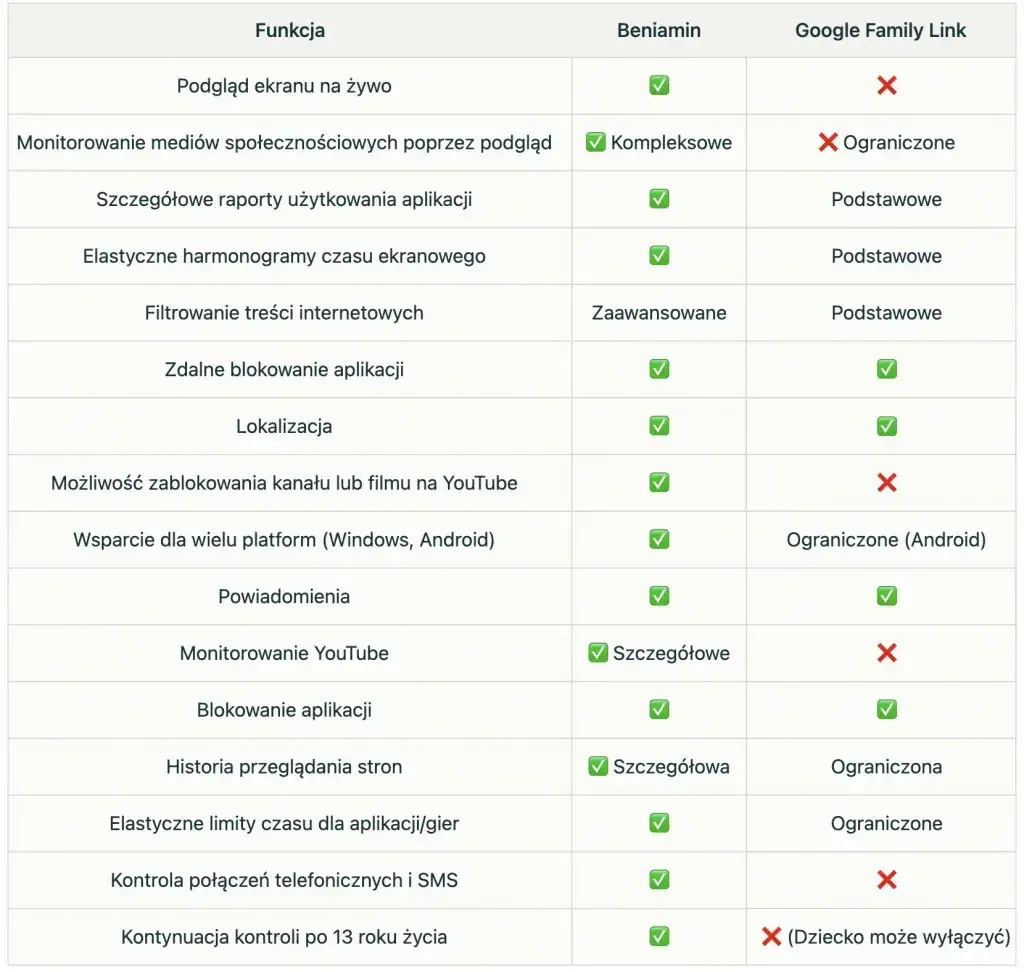Select the Google Family Link column header
Image resolution: width=1024 pixels, height=972 pixels.
coord(881,31)
